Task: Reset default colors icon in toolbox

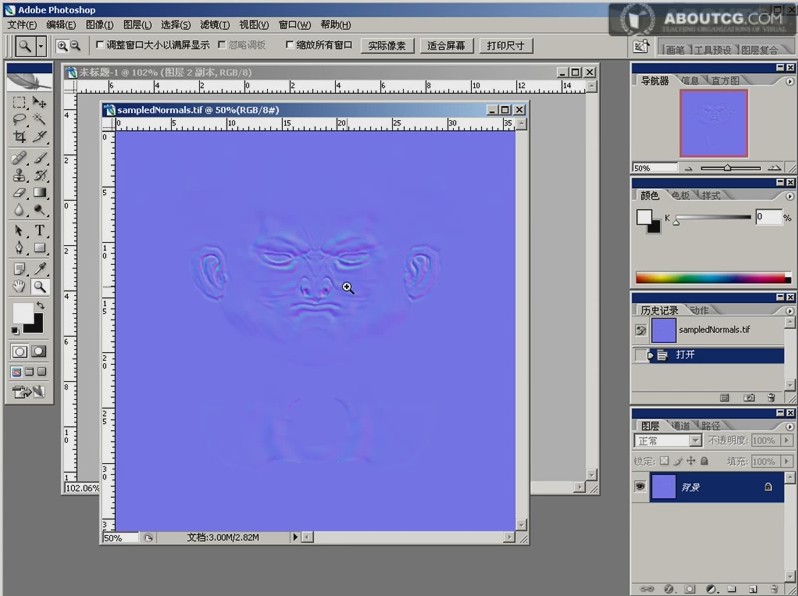Action: tap(15, 331)
